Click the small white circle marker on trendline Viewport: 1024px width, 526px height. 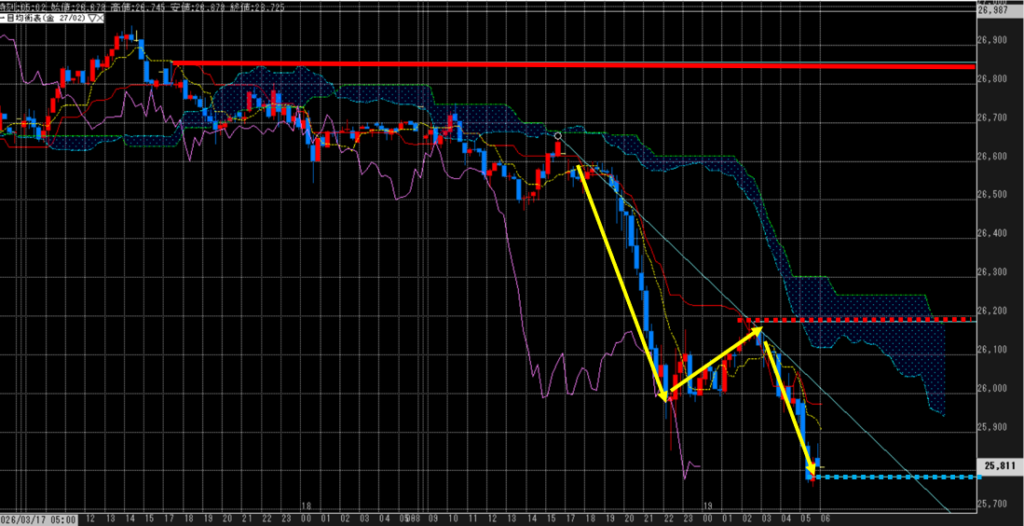coord(557,134)
